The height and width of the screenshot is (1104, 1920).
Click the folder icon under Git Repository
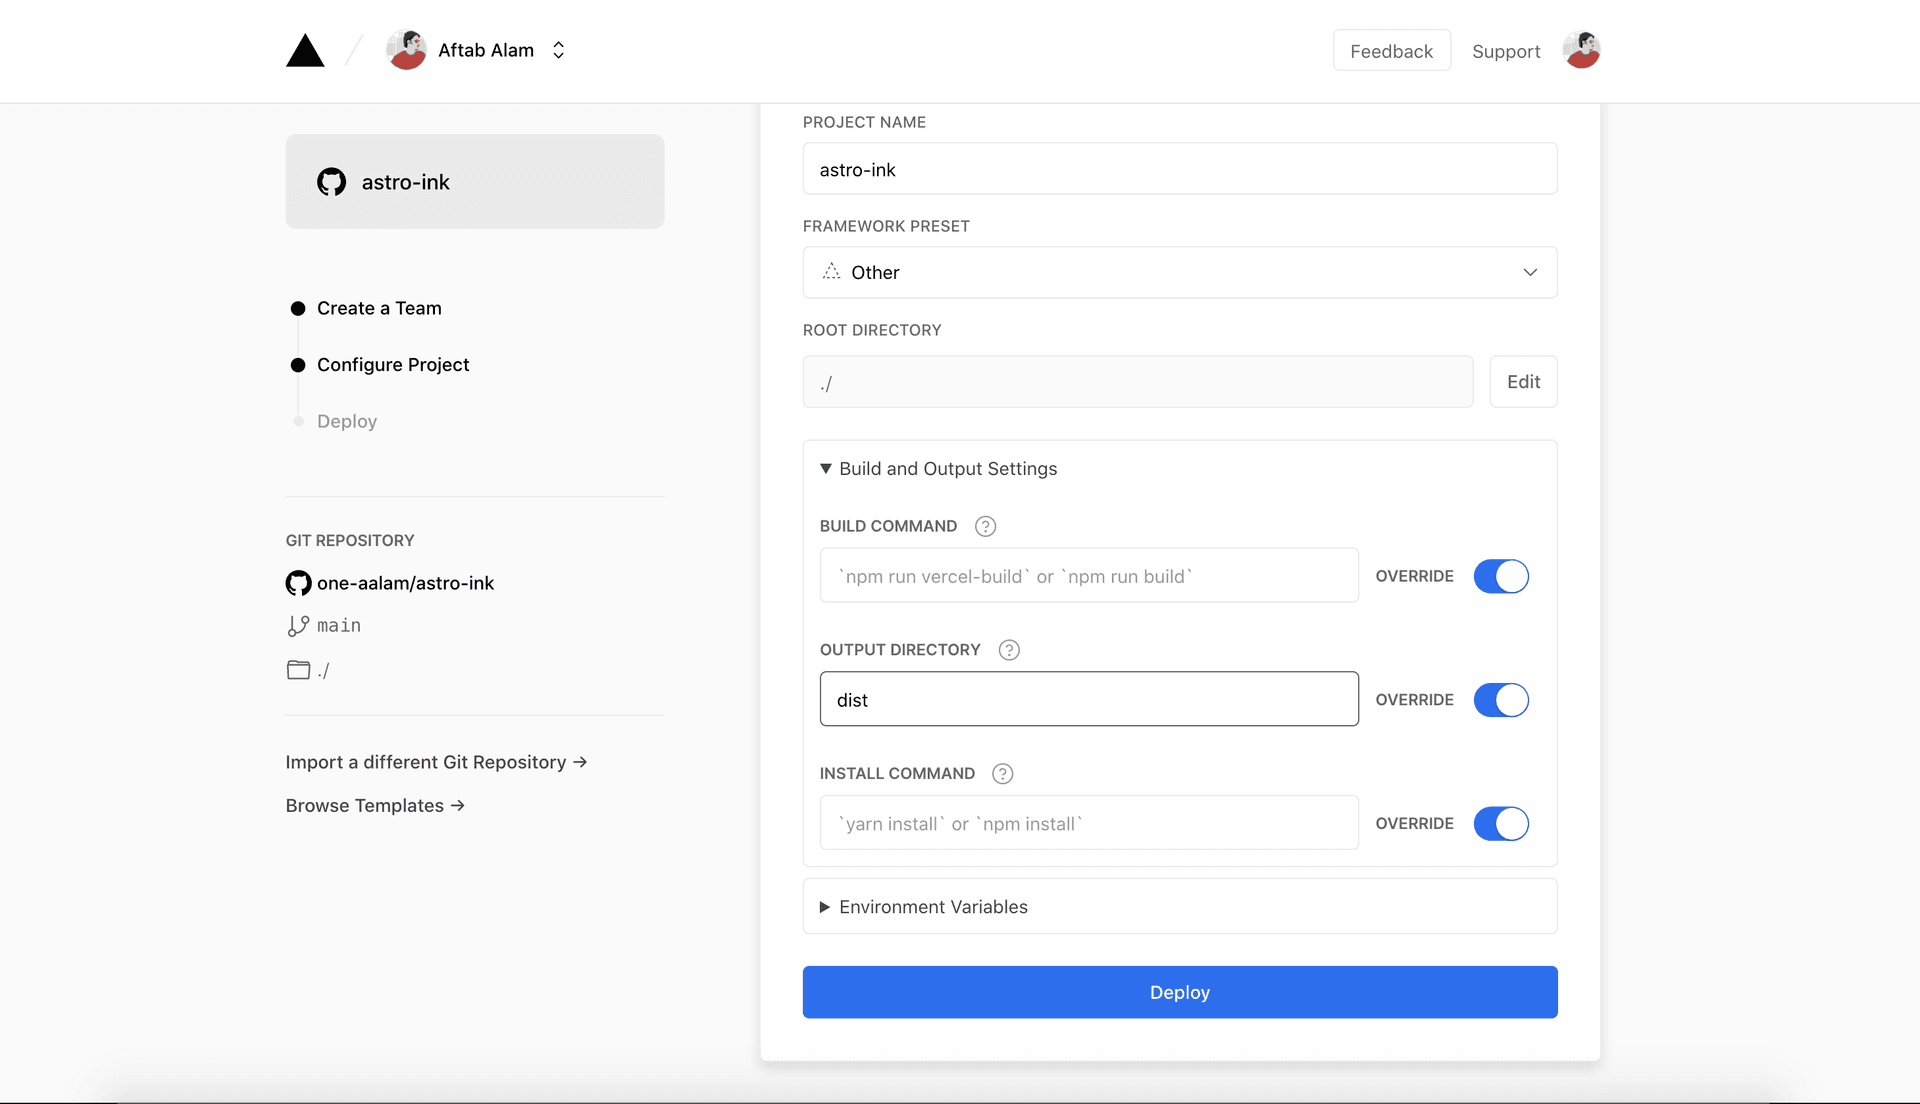click(298, 670)
